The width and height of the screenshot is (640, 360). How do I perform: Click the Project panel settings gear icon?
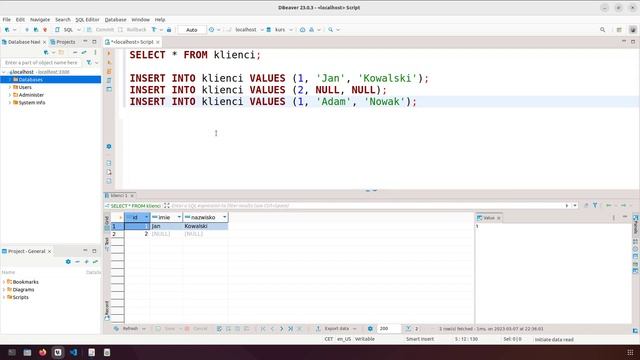(68, 262)
